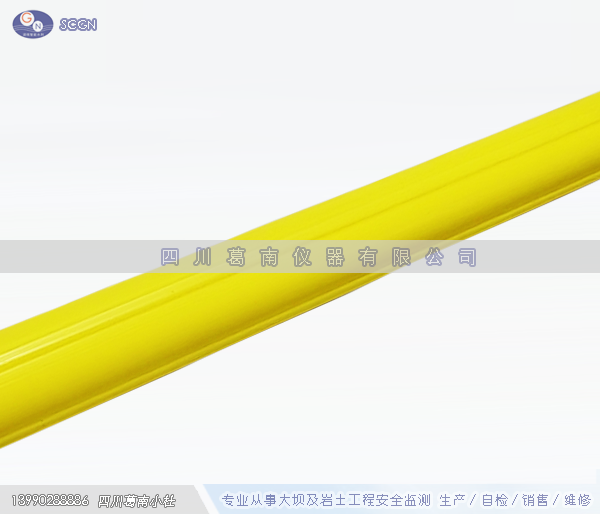The height and width of the screenshot is (514, 600).
Task: Click the 器 character in the watermark
Action: [335, 257]
